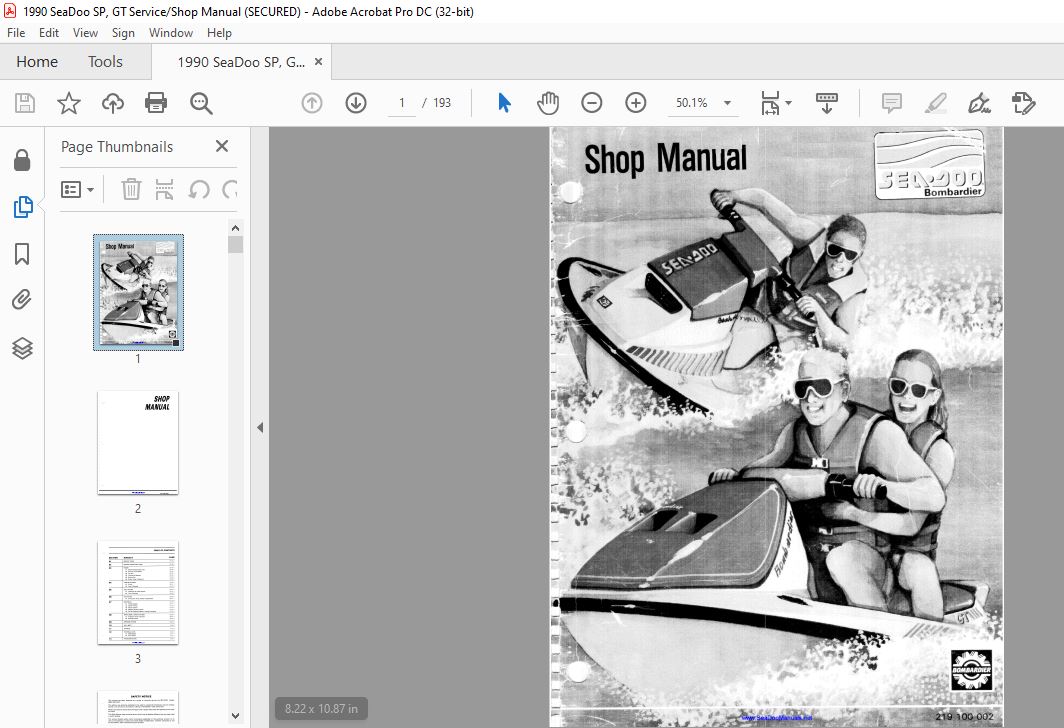Select the 1990 SeaDoo SP document tab

point(241,62)
